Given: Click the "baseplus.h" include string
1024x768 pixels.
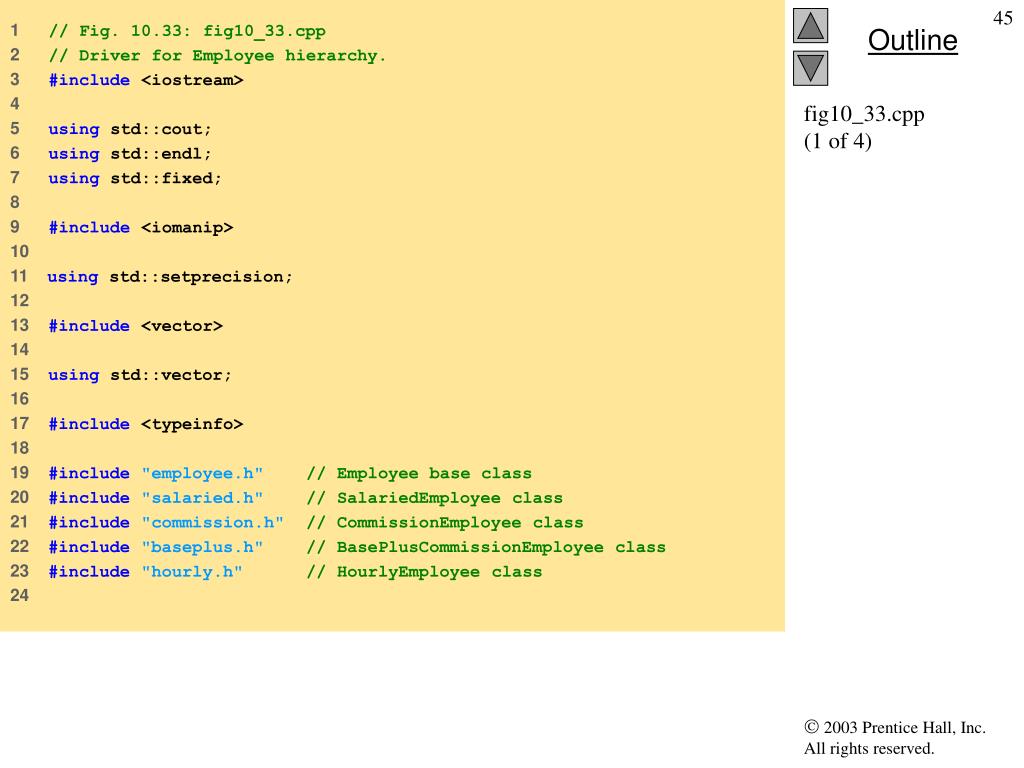Looking at the screenshot, I should point(202,547).
